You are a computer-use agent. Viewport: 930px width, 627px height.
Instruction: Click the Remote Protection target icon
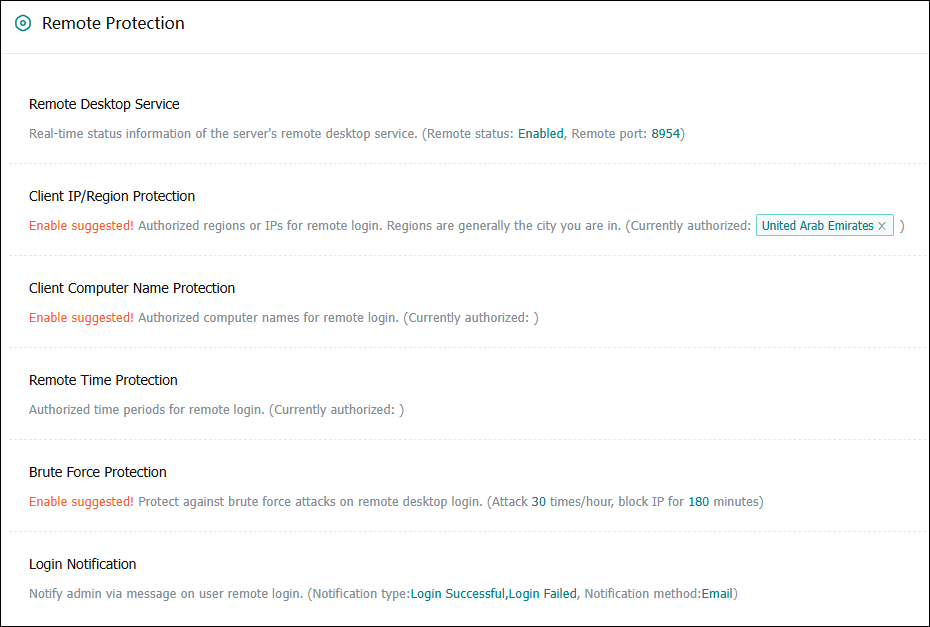23,24
